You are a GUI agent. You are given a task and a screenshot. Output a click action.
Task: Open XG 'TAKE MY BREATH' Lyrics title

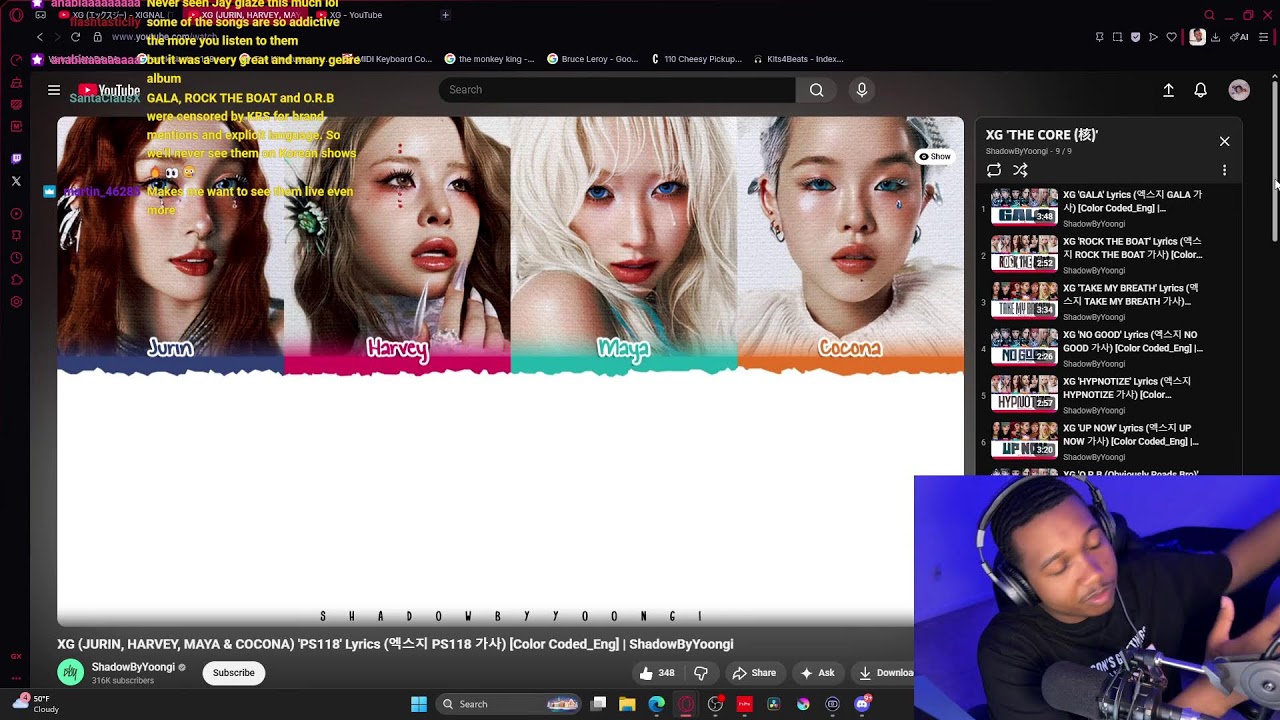tap(1131, 295)
